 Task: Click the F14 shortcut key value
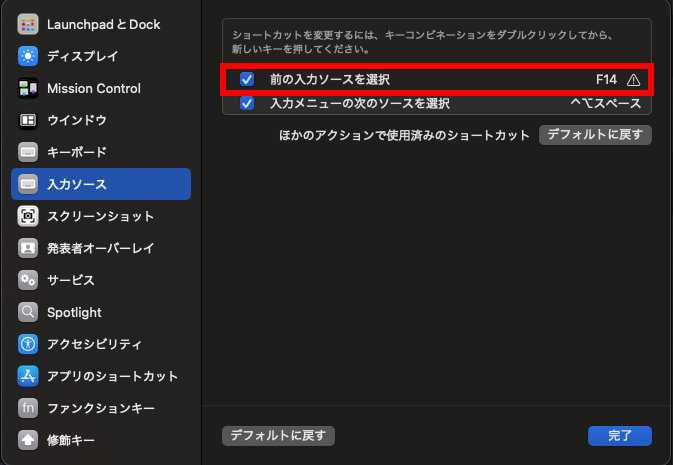(606, 79)
